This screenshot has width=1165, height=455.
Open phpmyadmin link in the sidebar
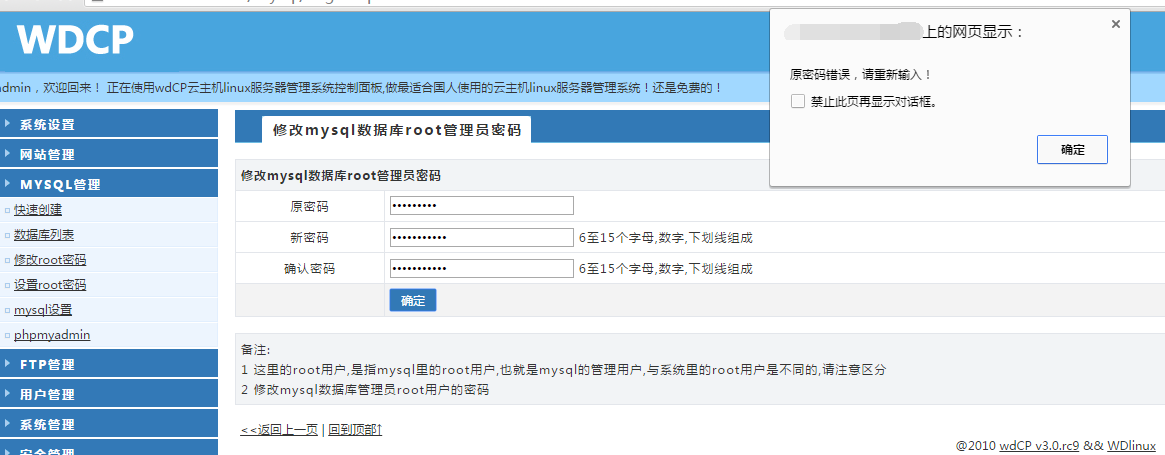tap(52, 335)
